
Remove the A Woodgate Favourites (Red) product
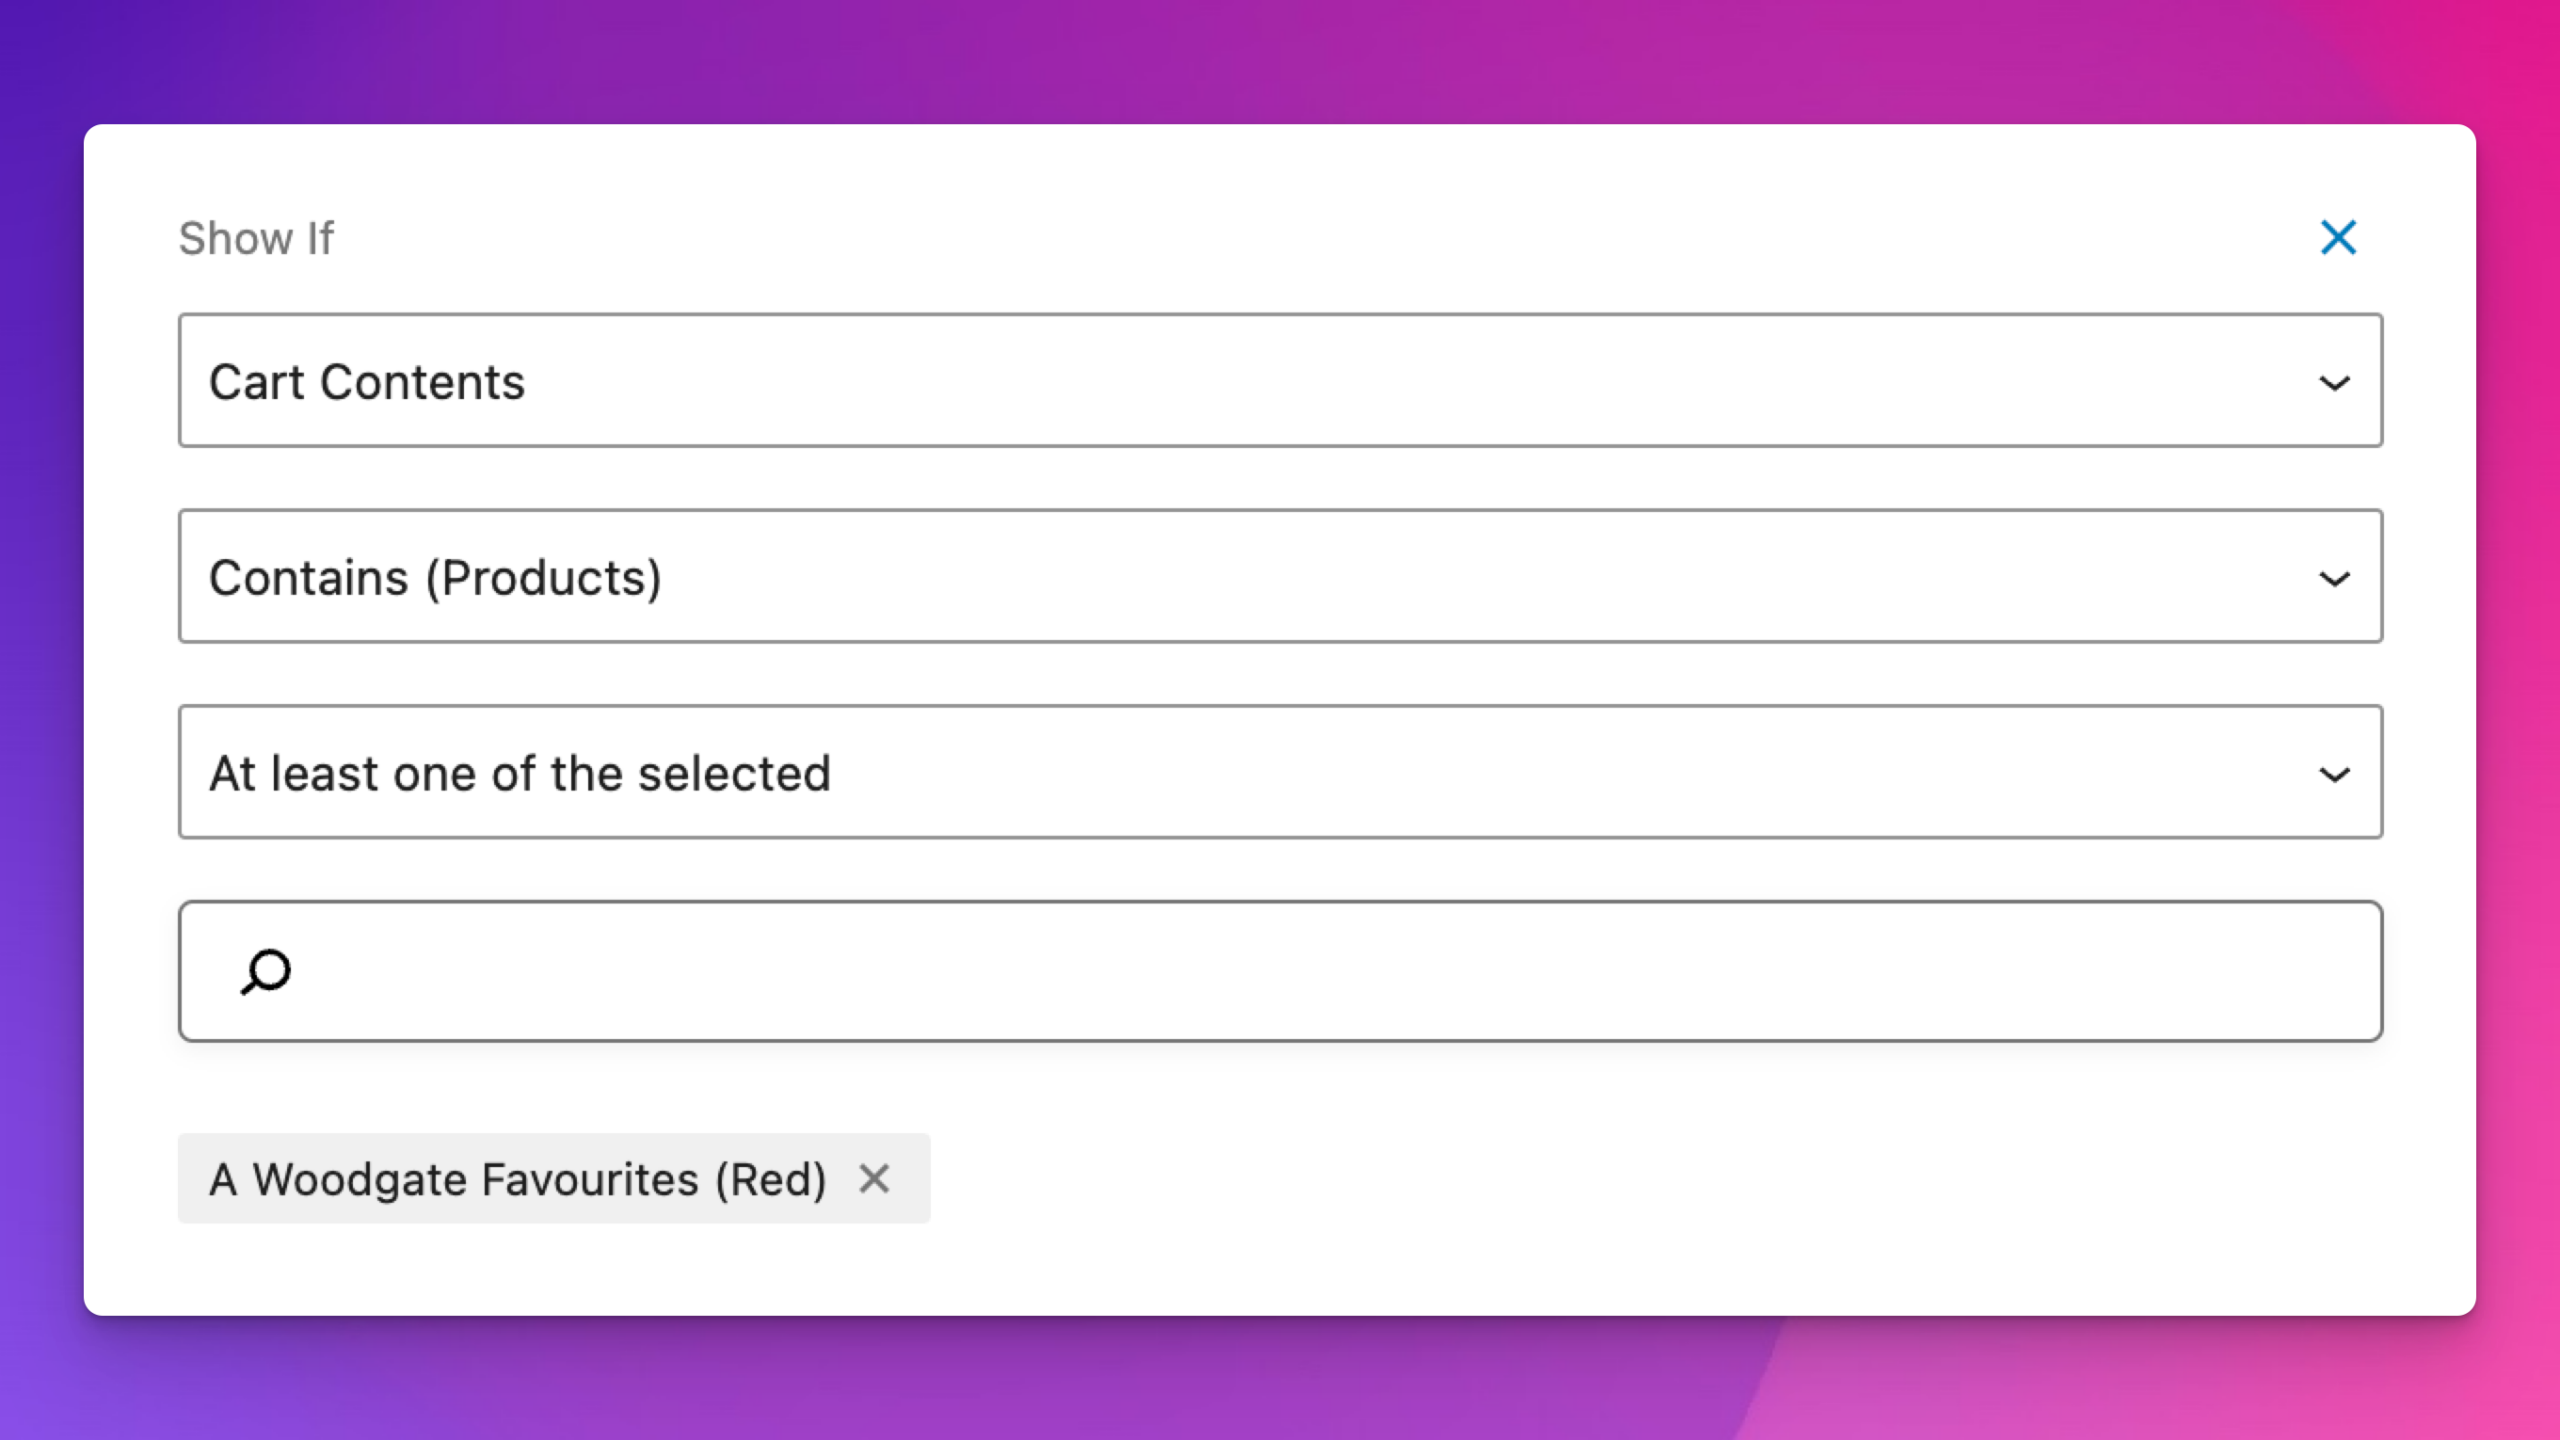(x=874, y=1179)
